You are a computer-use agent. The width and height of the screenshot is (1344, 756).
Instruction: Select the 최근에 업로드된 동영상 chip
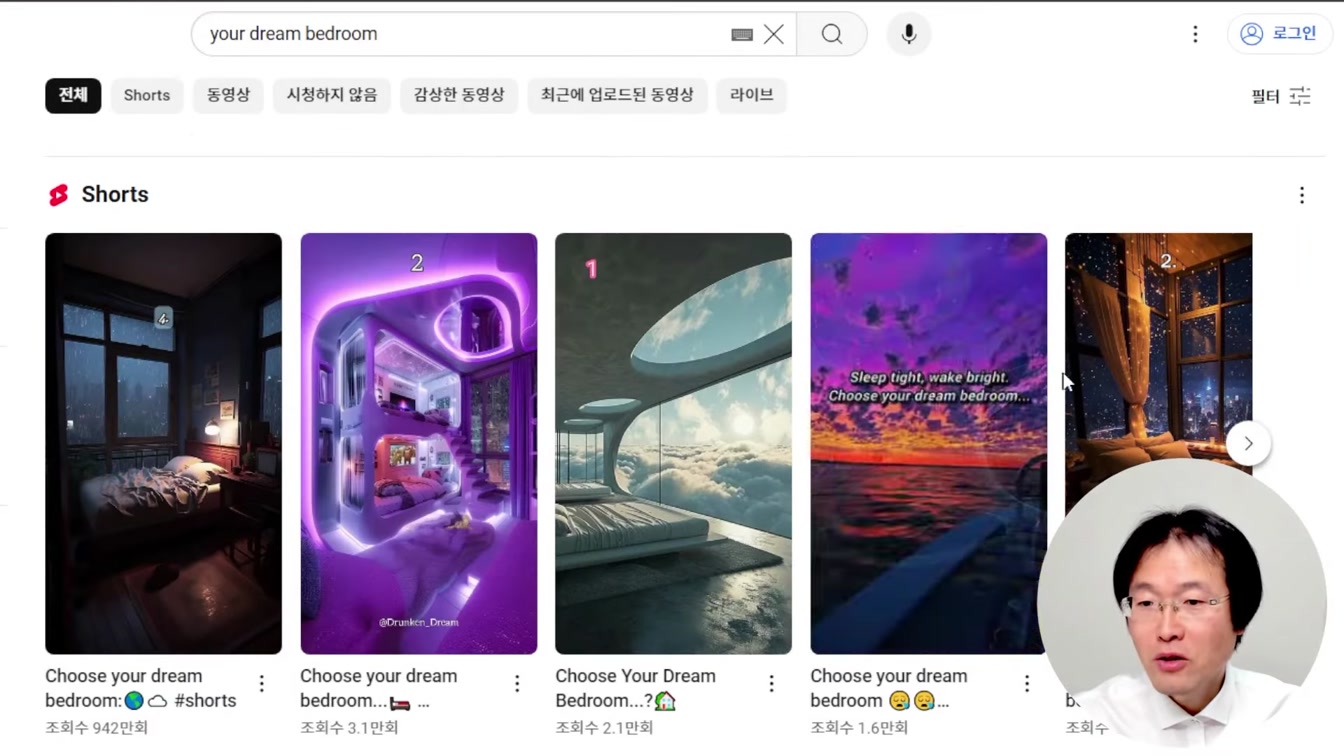tap(617, 95)
